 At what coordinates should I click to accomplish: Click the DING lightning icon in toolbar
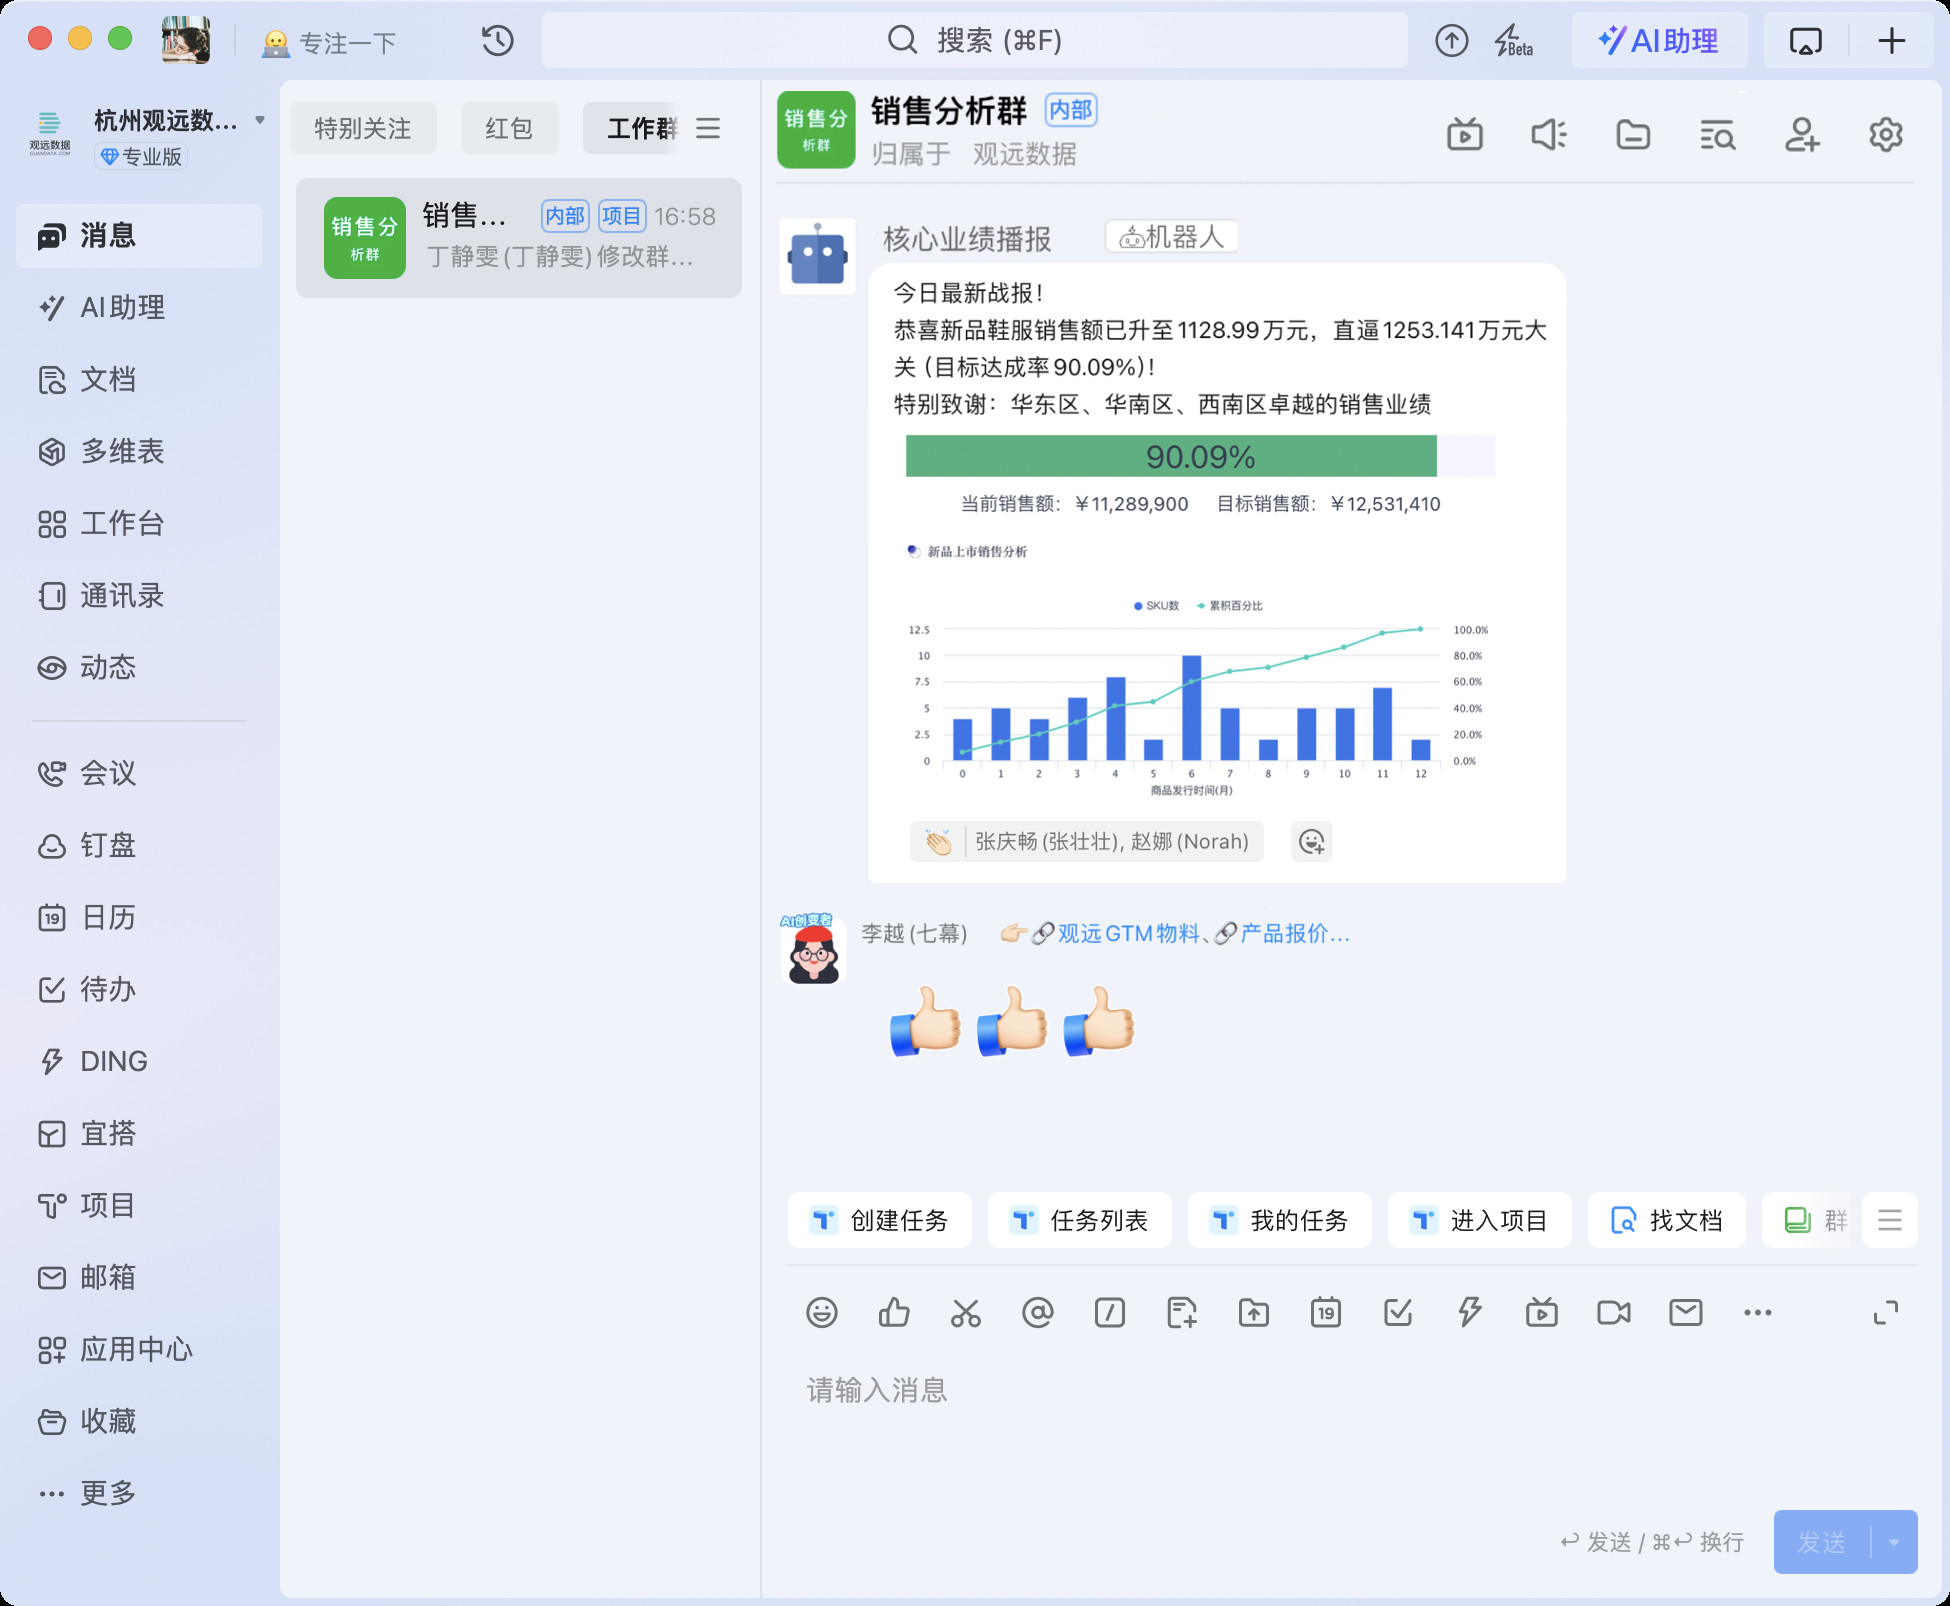point(1469,1312)
